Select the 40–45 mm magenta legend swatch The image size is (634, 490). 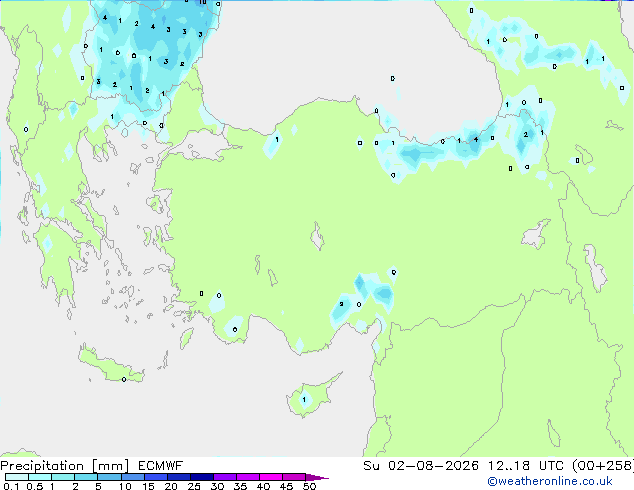point(271,477)
